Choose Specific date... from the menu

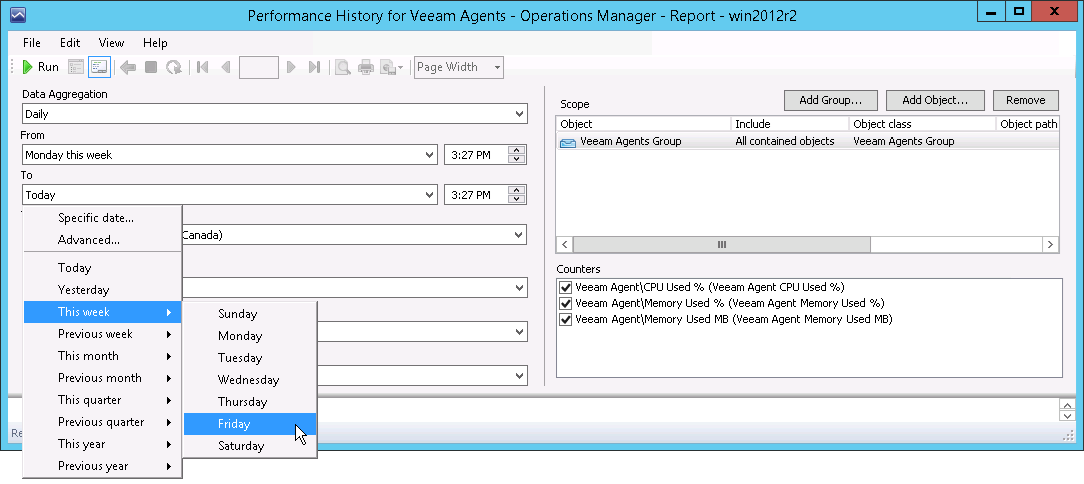pyautogui.click(x=102, y=218)
